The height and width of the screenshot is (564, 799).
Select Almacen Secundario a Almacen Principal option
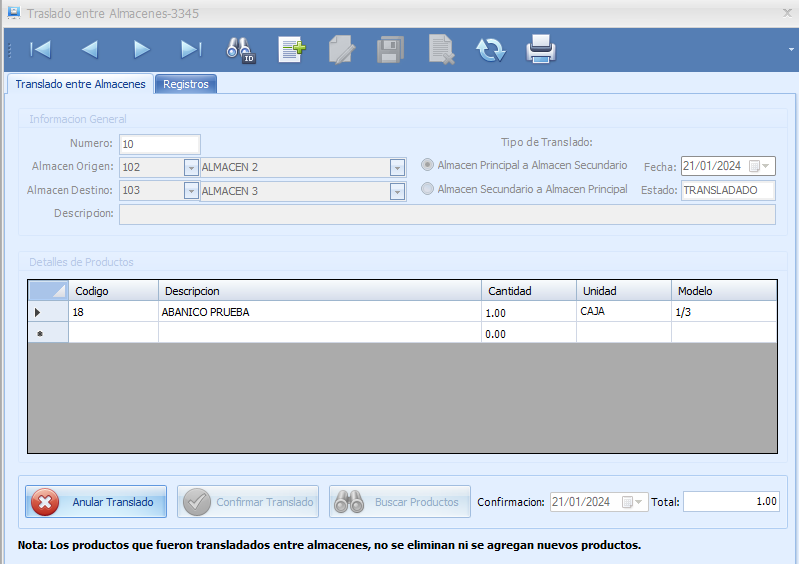428,189
